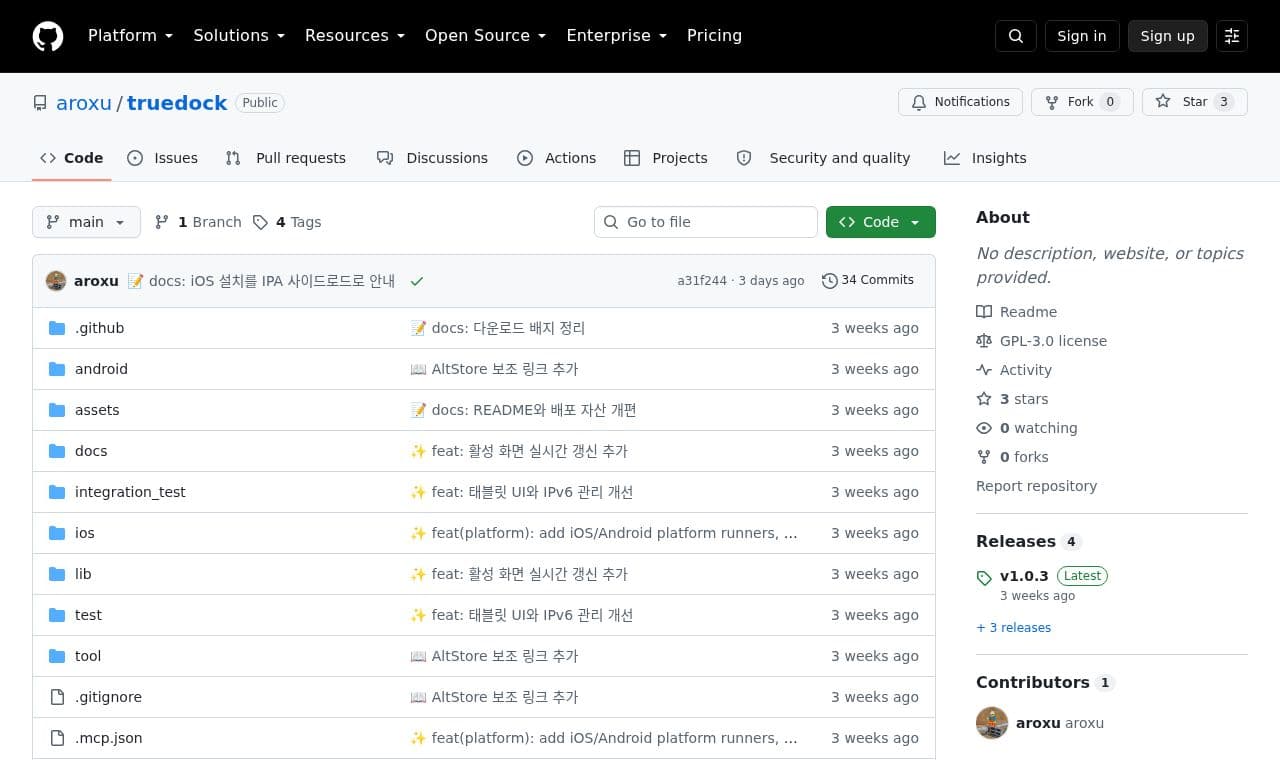Screen dimensions: 1280x760
Task: Switch to the Issues tab
Action: 163,158
